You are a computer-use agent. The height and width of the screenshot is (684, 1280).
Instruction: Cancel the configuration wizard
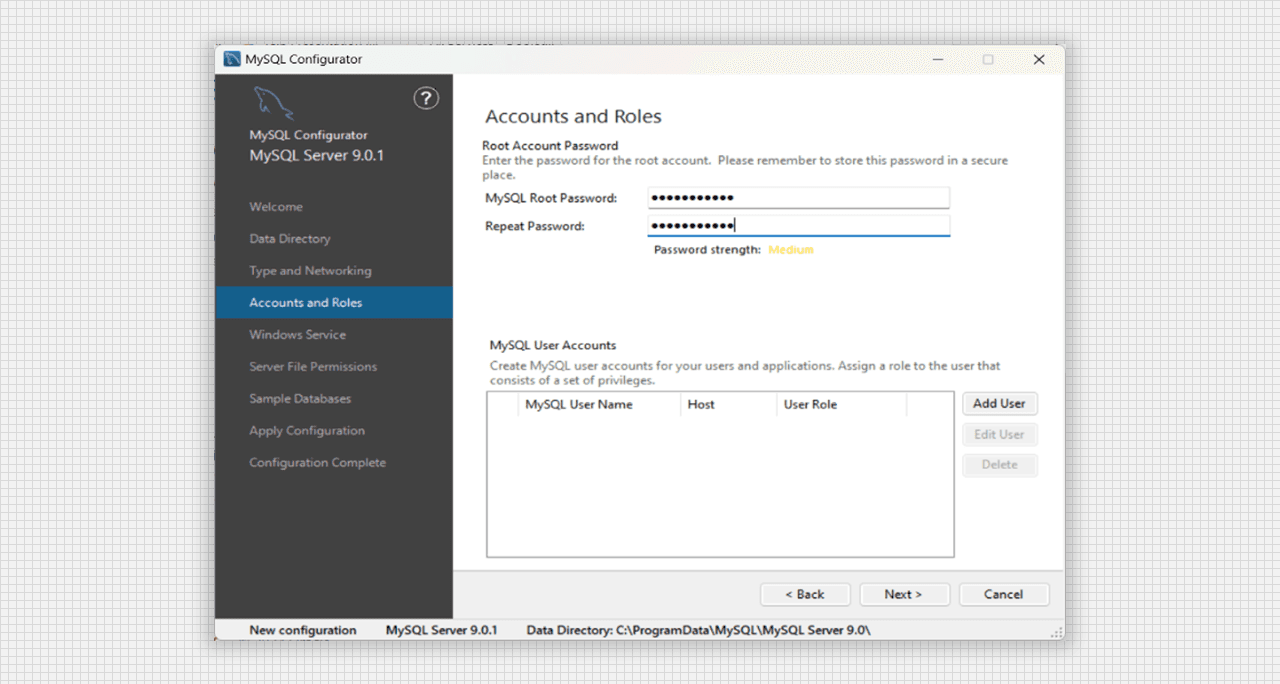1004,594
